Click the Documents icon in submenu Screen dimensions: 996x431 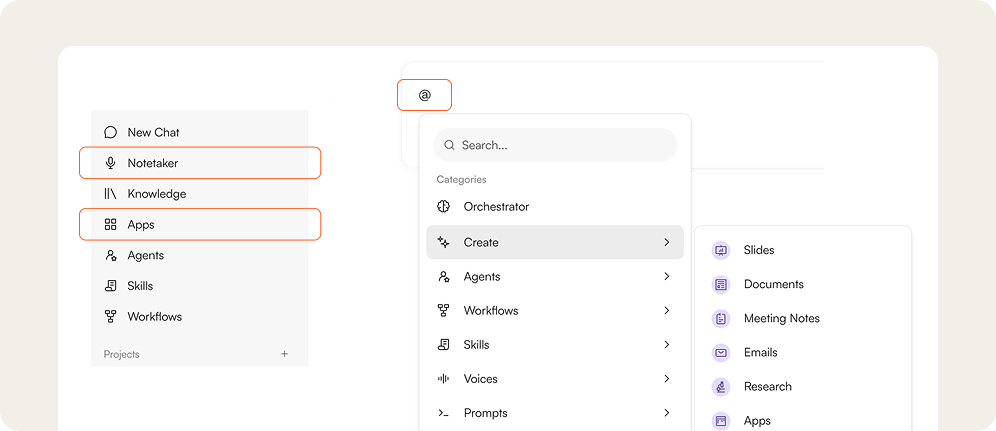[x=720, y=284]
